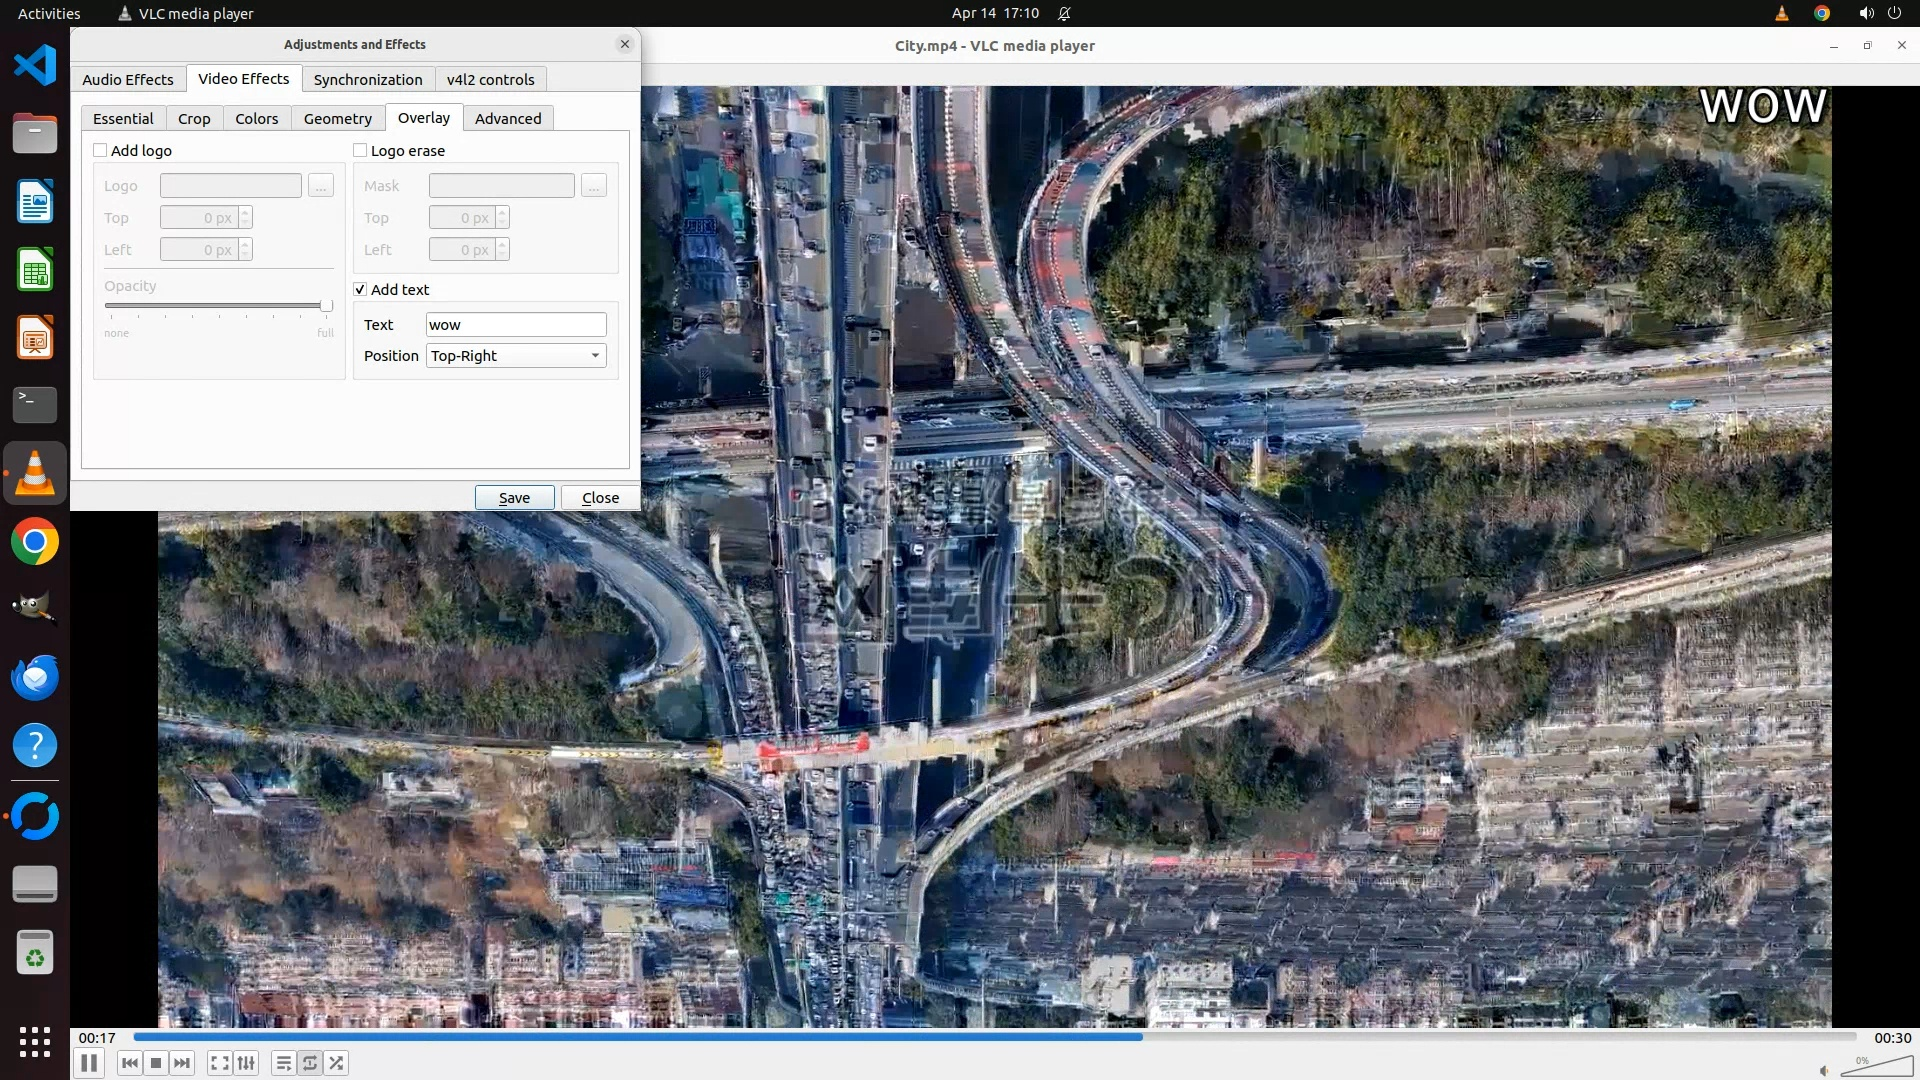Enable random shuffle playback
This screenshot has width=1920, height=1080.
click(337, 1063)
